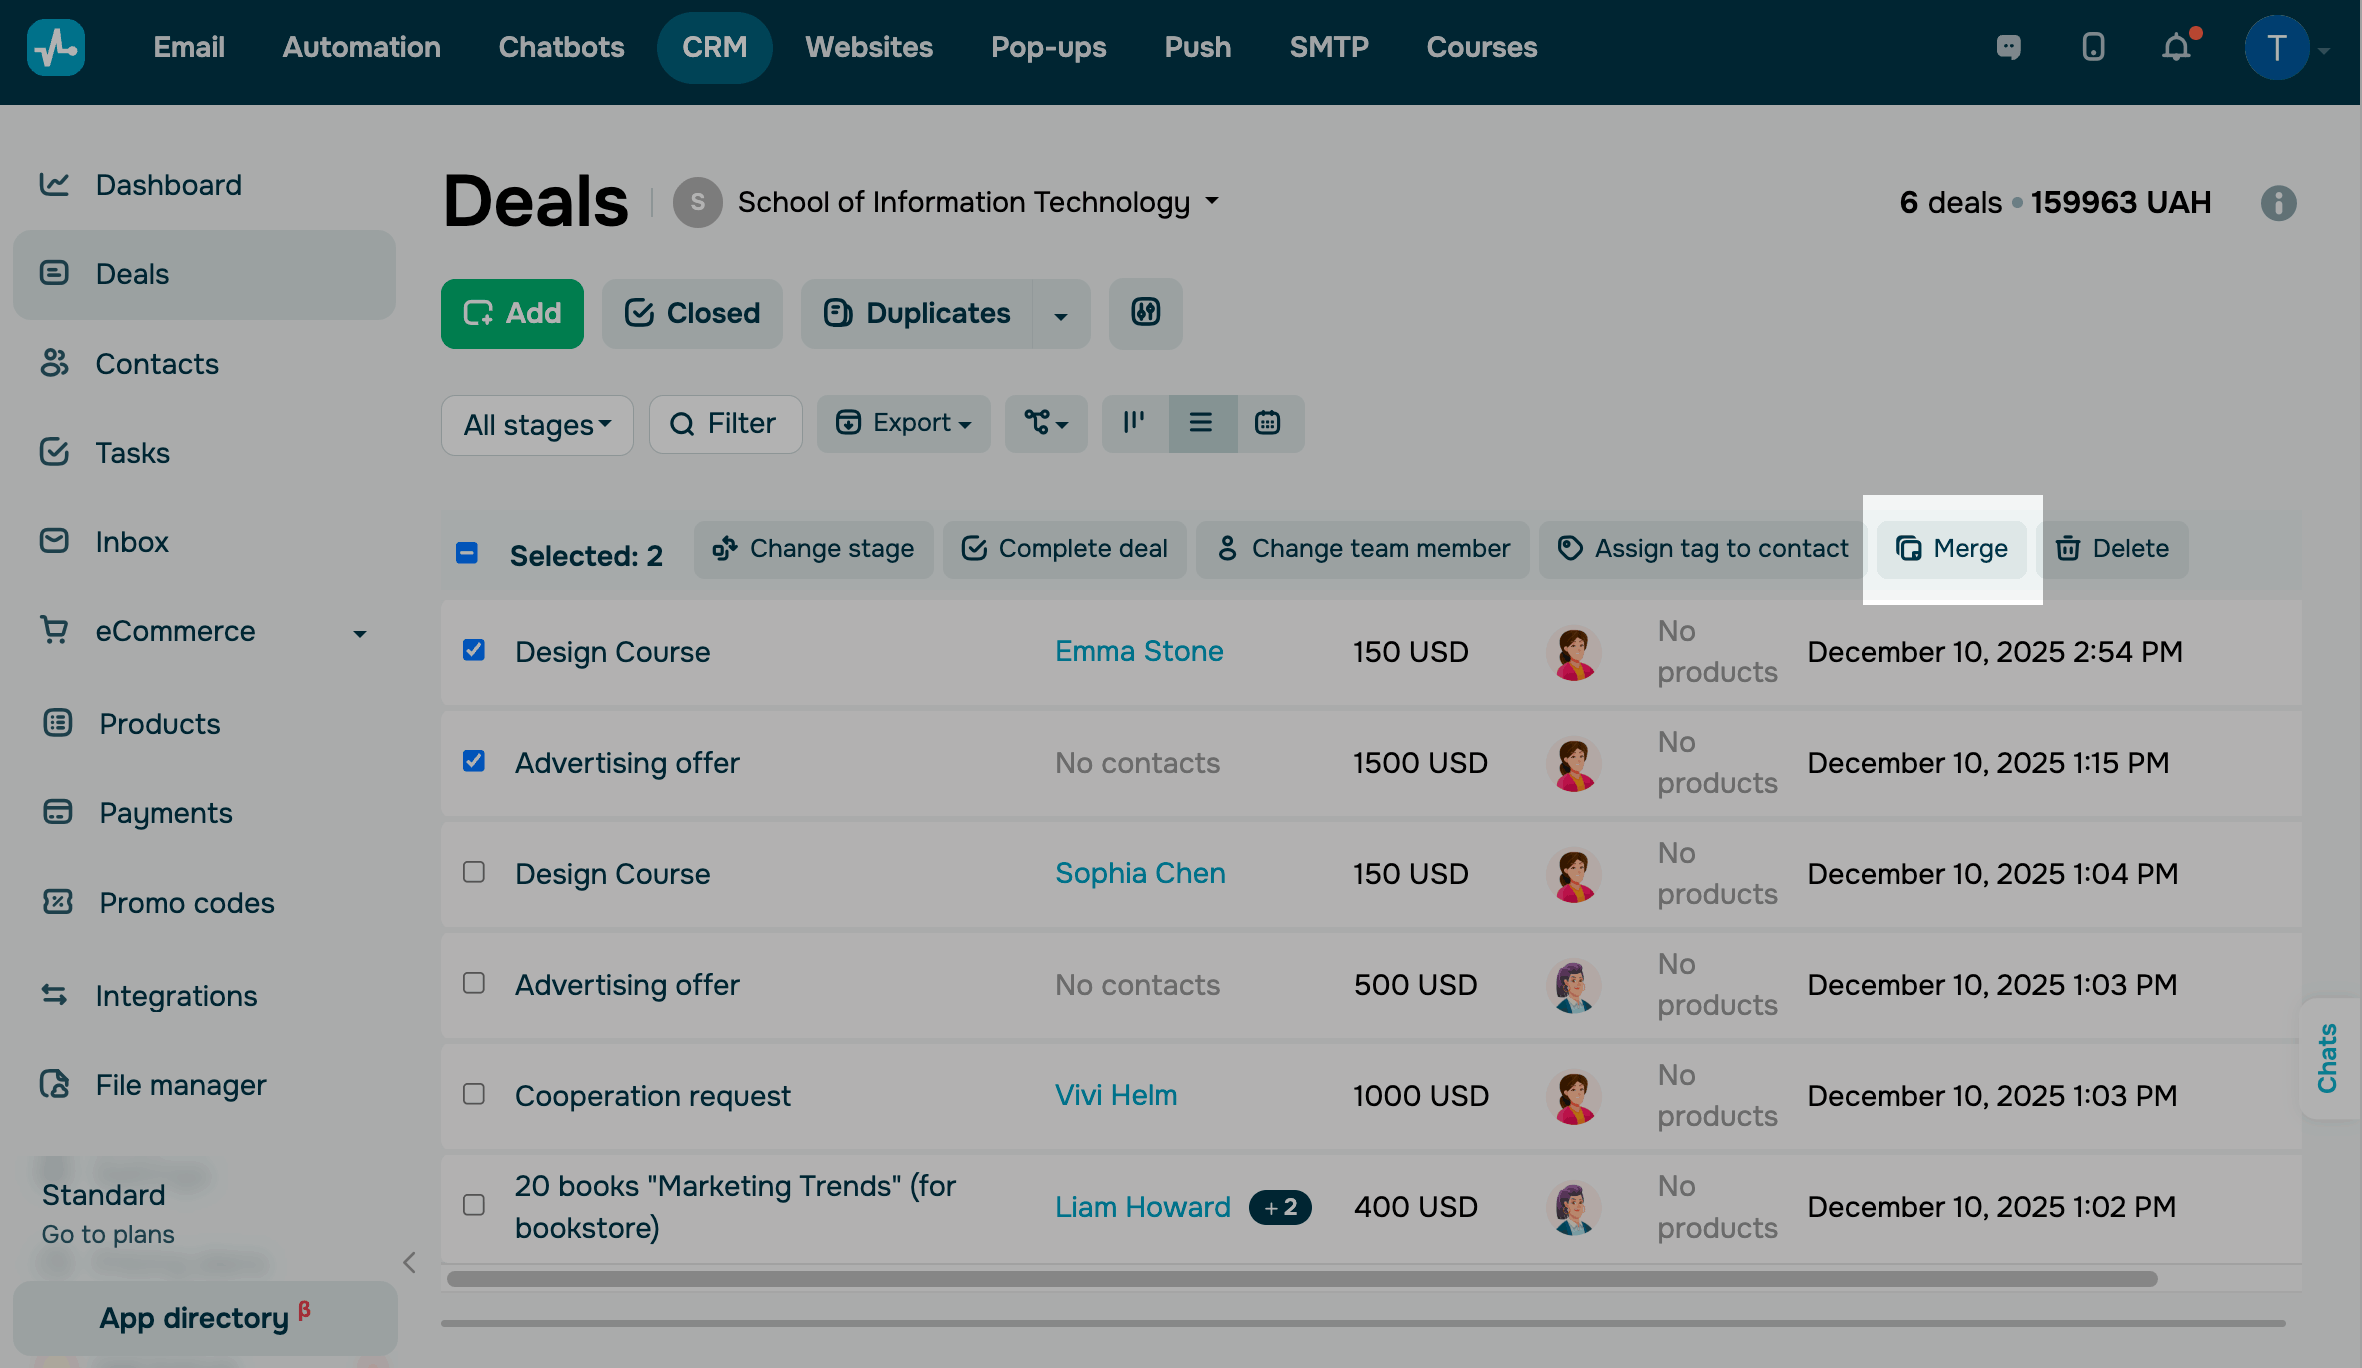This screenshot has width=2362, height=1368.
Task: Open the chat bubble icon in header
Action: [2008, 47]
